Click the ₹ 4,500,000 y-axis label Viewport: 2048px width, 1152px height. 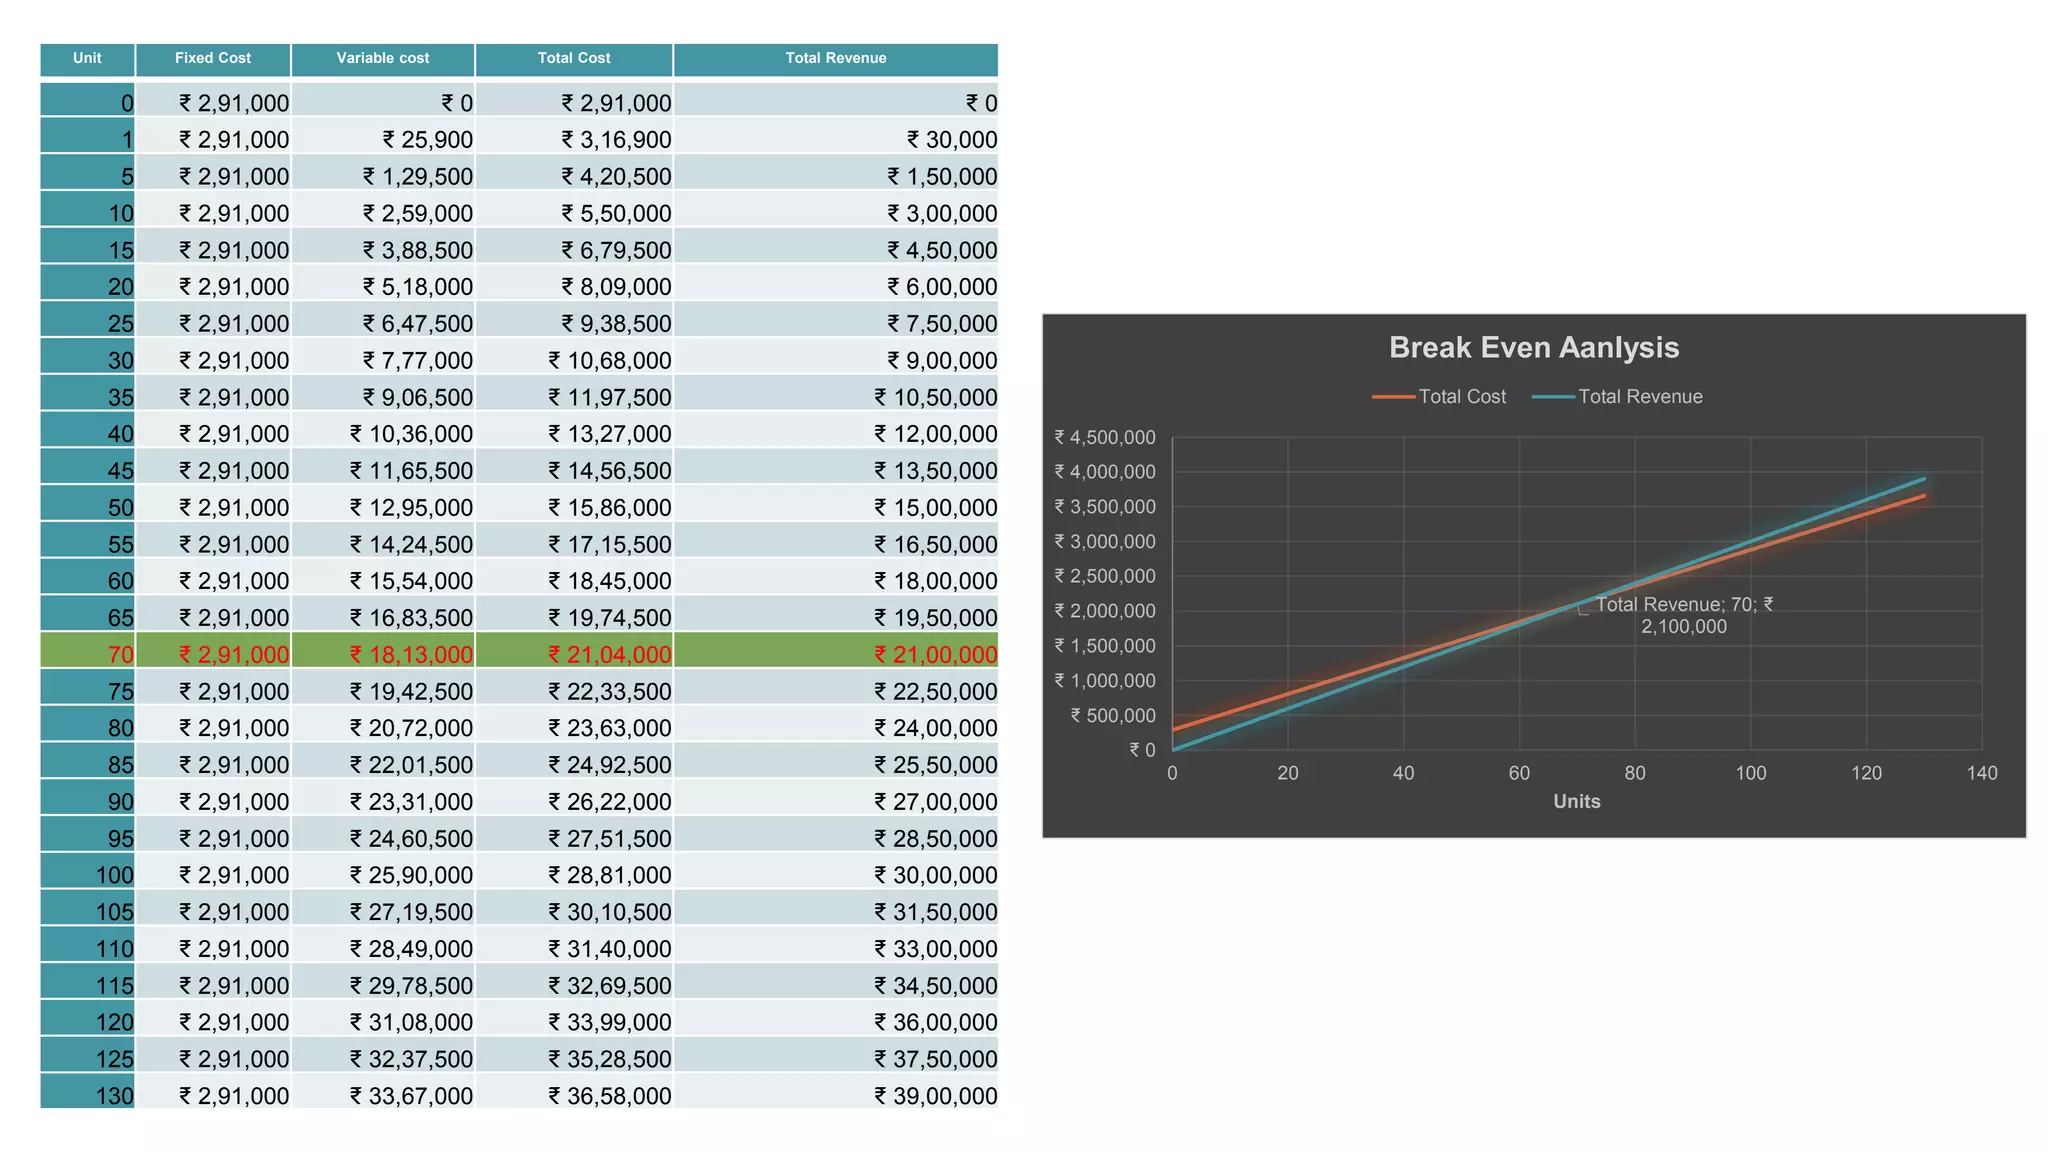click(x=1105, y=437)
